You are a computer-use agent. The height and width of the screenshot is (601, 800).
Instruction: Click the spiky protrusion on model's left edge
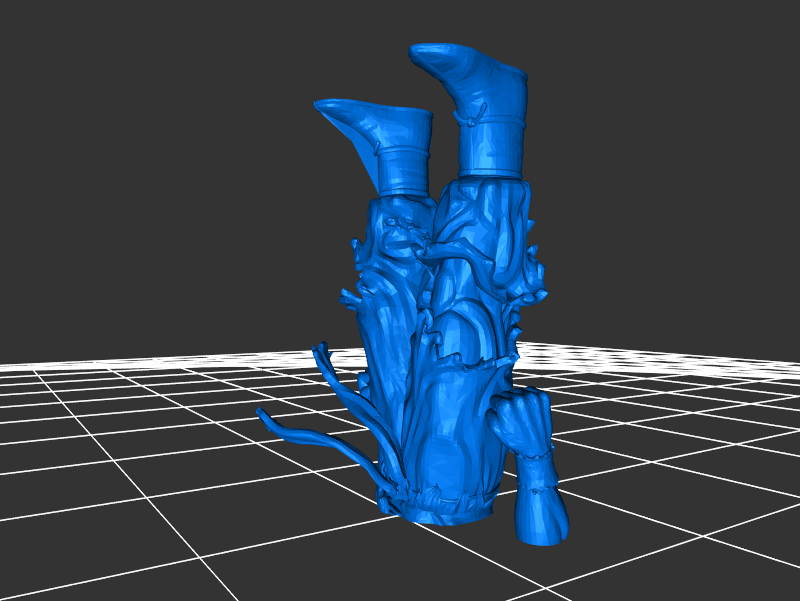(x=352, y=297)
